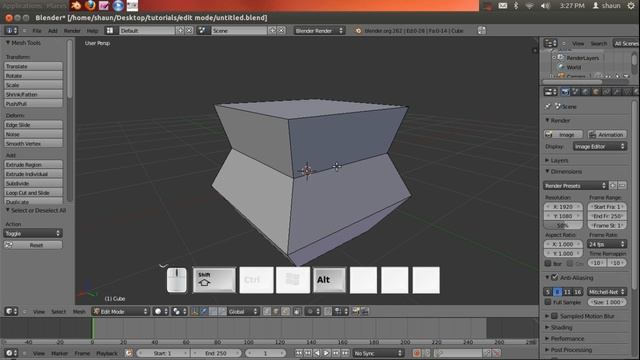Open the timeline Playback menu
The height and width of the screenshot is (360, 640).
(x=107, y=353)
